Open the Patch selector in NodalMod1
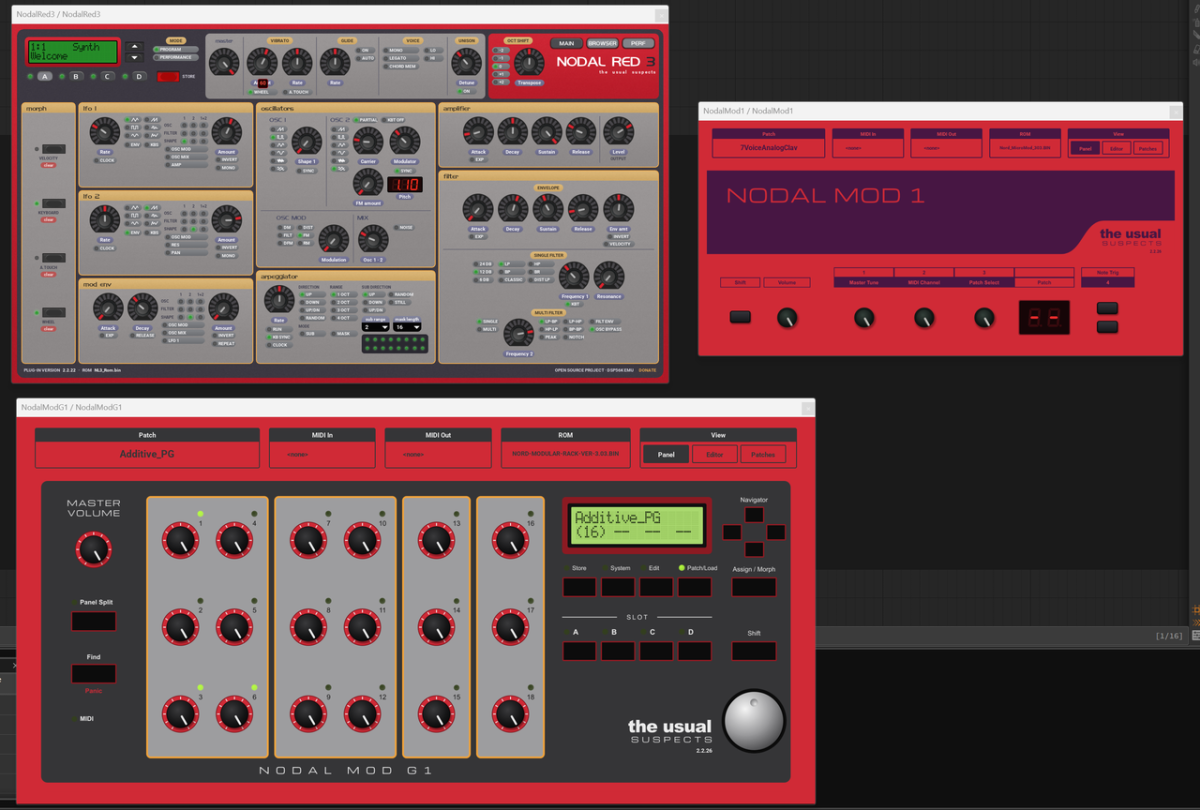 tap(768, 148)
